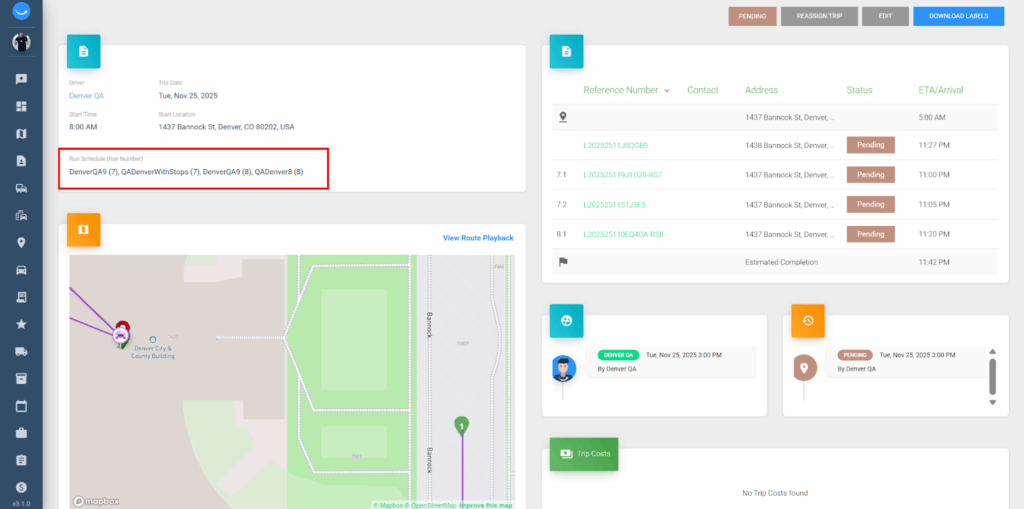Viewport: 1024px width, 509px height.
Task: Click the Trip Costs green label
Action: 584,453
